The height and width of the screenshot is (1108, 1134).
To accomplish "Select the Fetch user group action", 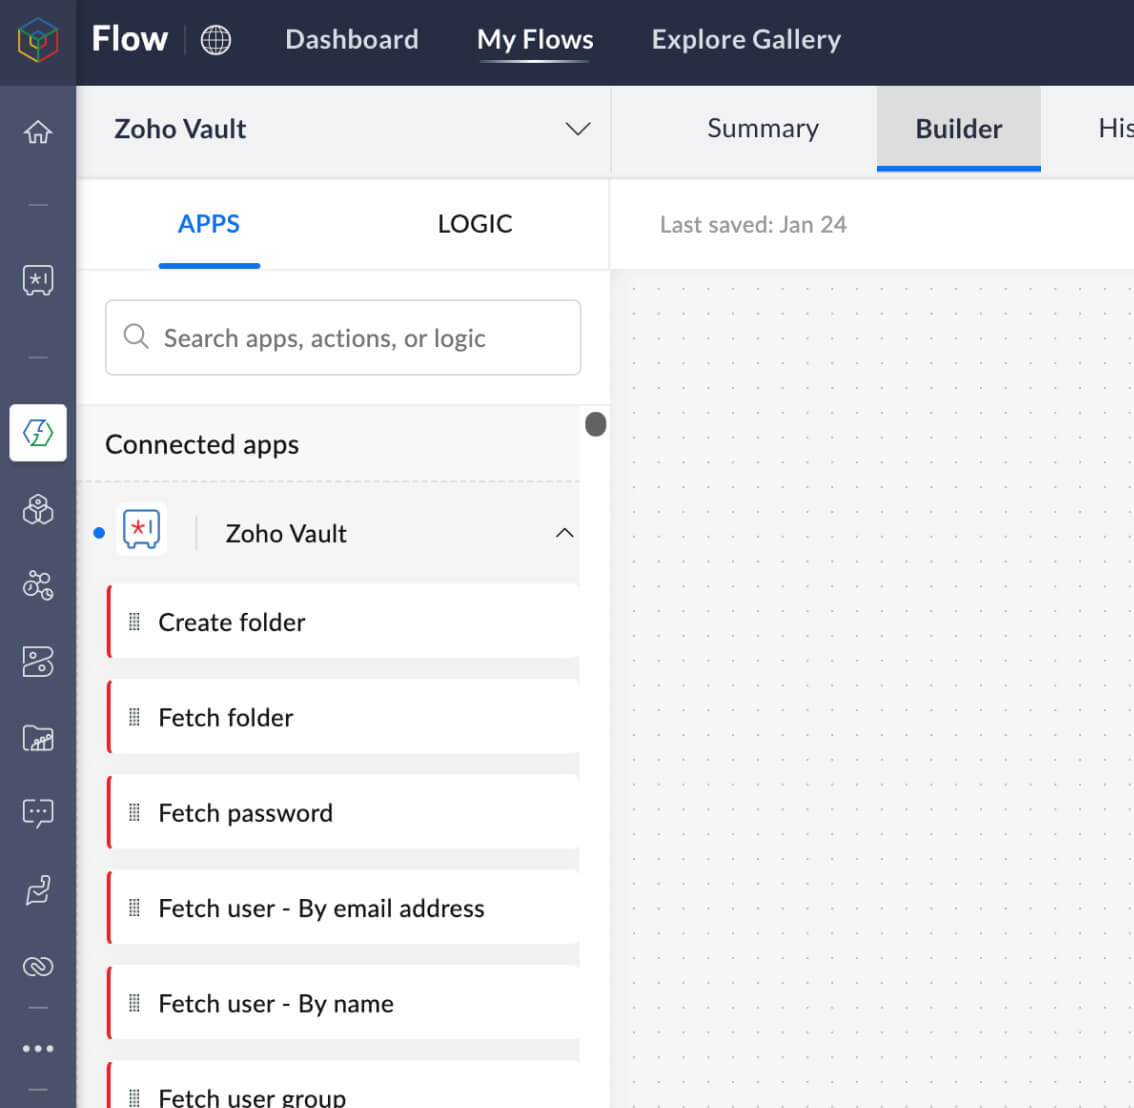I will 344,1085.
